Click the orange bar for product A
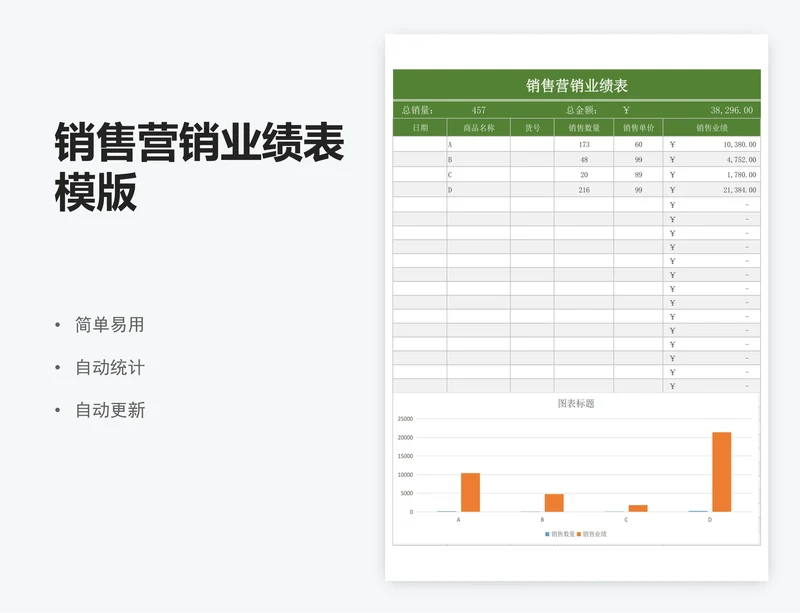Image resolution: width=800 pixels, height=613 pixels. [x=470, y=493]
